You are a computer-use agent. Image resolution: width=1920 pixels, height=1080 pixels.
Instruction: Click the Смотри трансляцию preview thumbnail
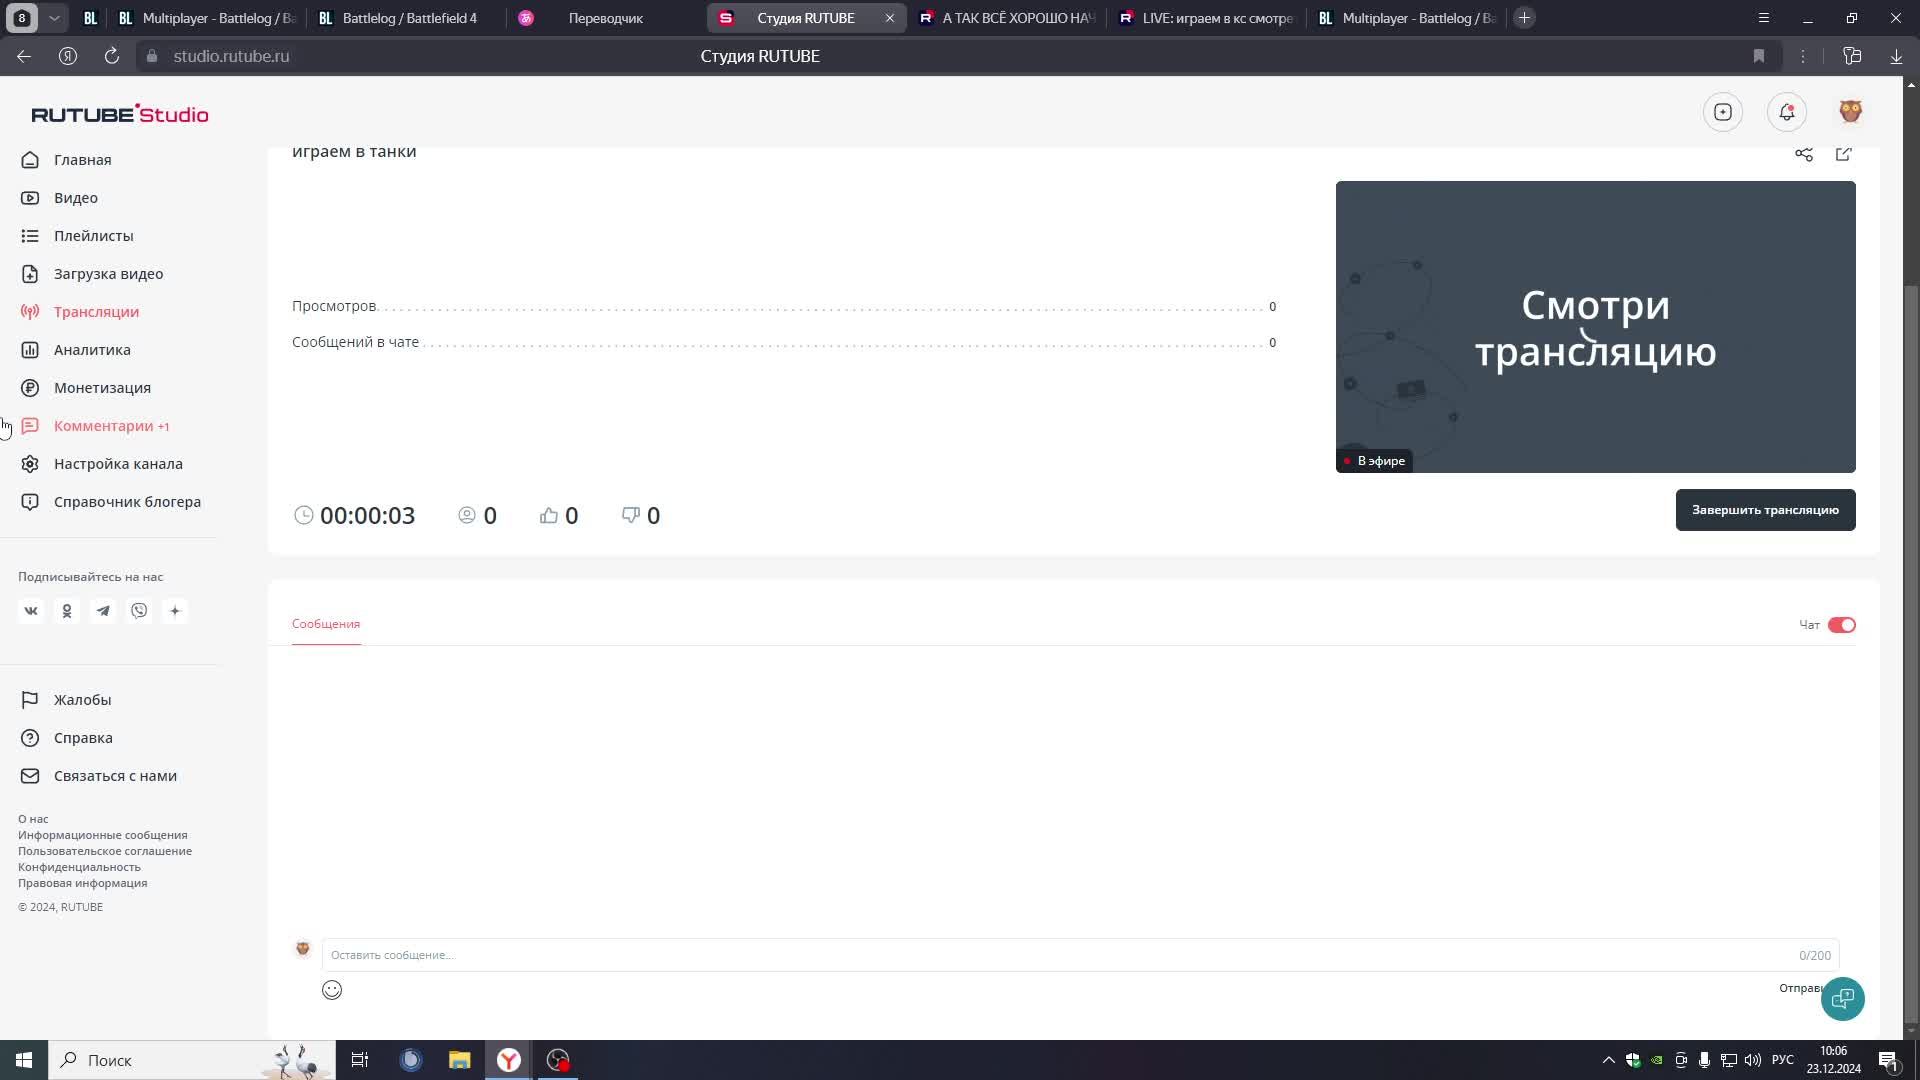click(1595, 327)
